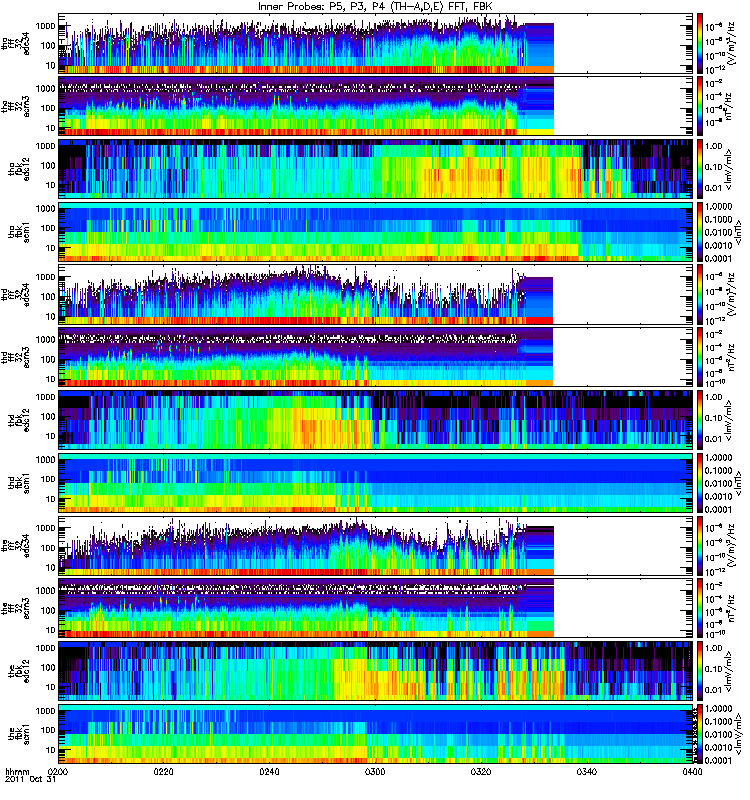This screenshot has width=750, height=800.
Task: Click the 'tha fbk edc12' y-axis label
Action: 19,168
